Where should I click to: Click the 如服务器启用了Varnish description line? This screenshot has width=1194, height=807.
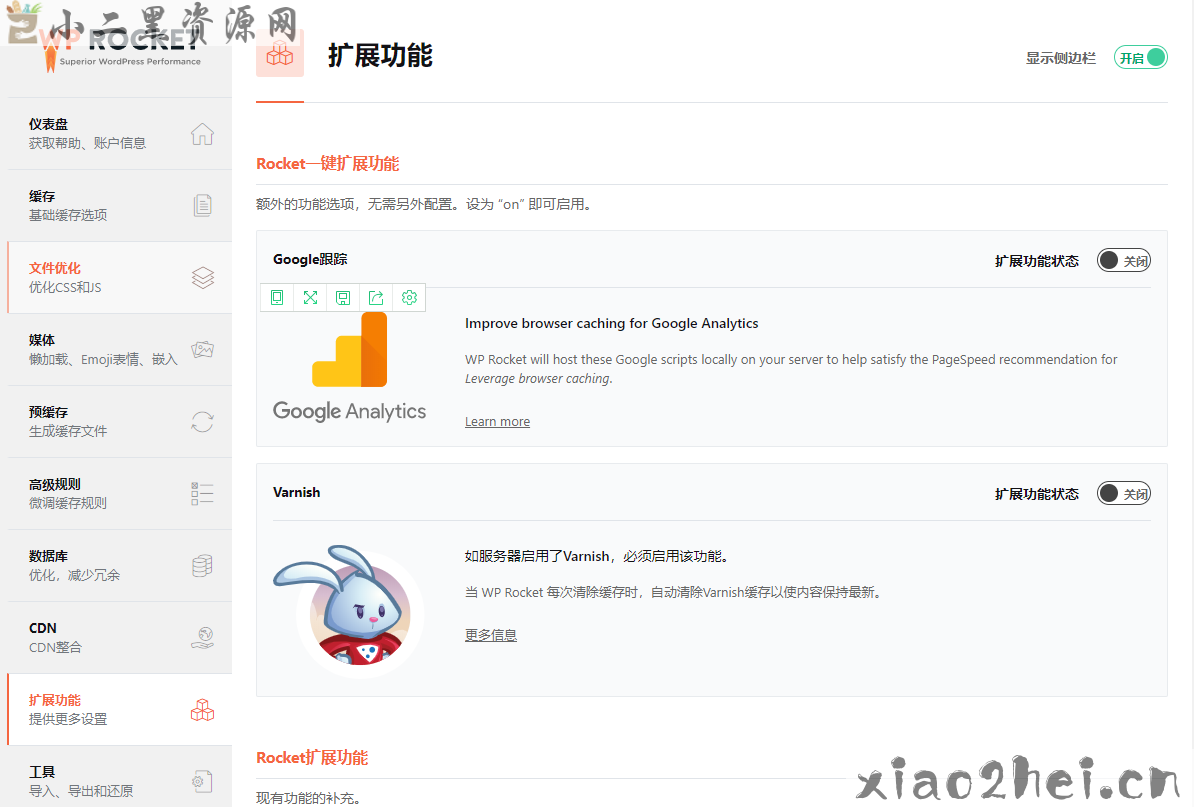[x=599, y=557]
